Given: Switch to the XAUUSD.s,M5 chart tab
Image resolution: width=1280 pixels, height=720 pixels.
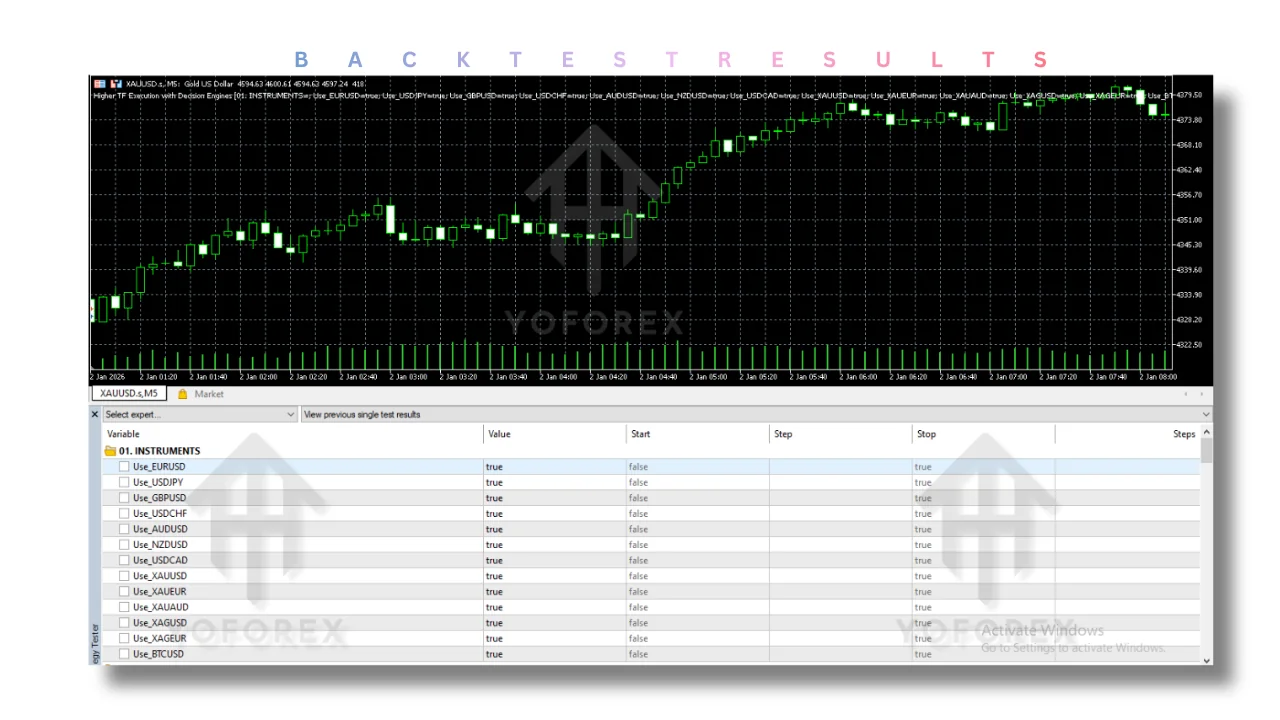Looking at the screenshot, I should pyautogui.click(x=129, y=394).
